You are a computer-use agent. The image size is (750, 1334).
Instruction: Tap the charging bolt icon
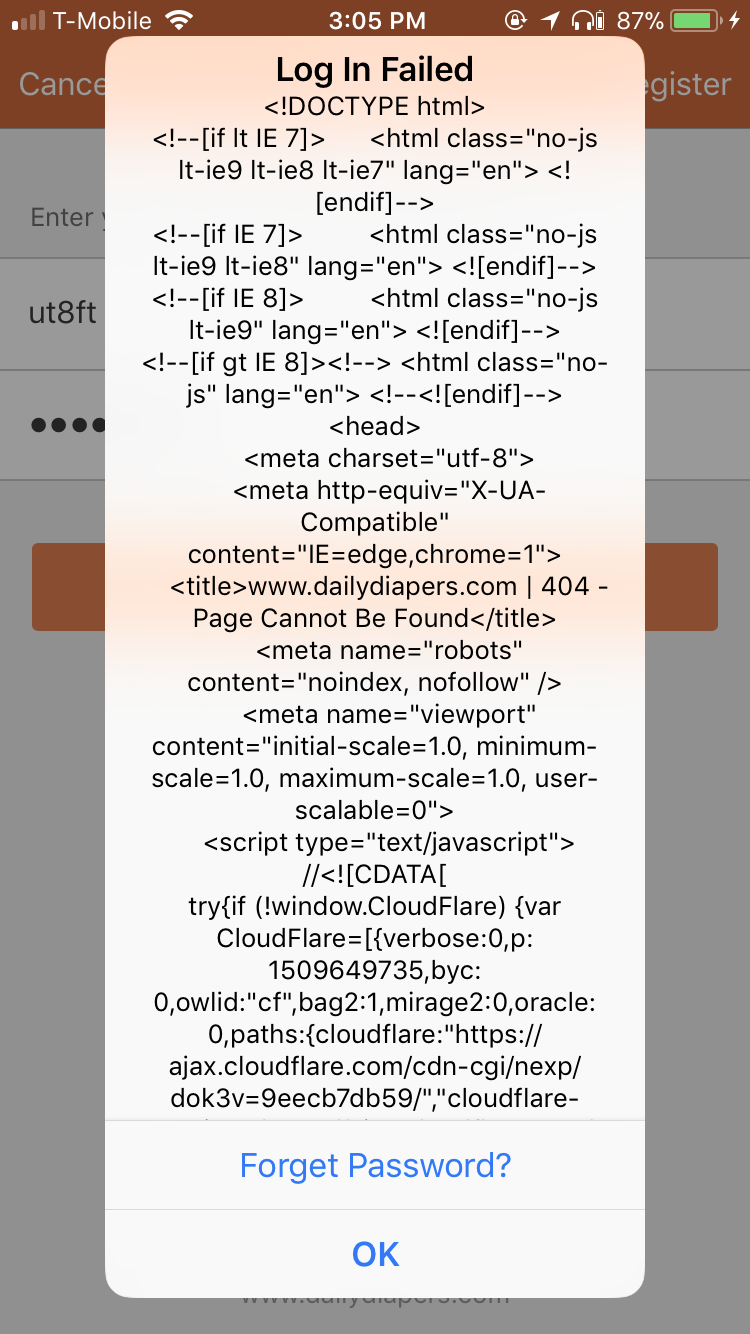735,20
